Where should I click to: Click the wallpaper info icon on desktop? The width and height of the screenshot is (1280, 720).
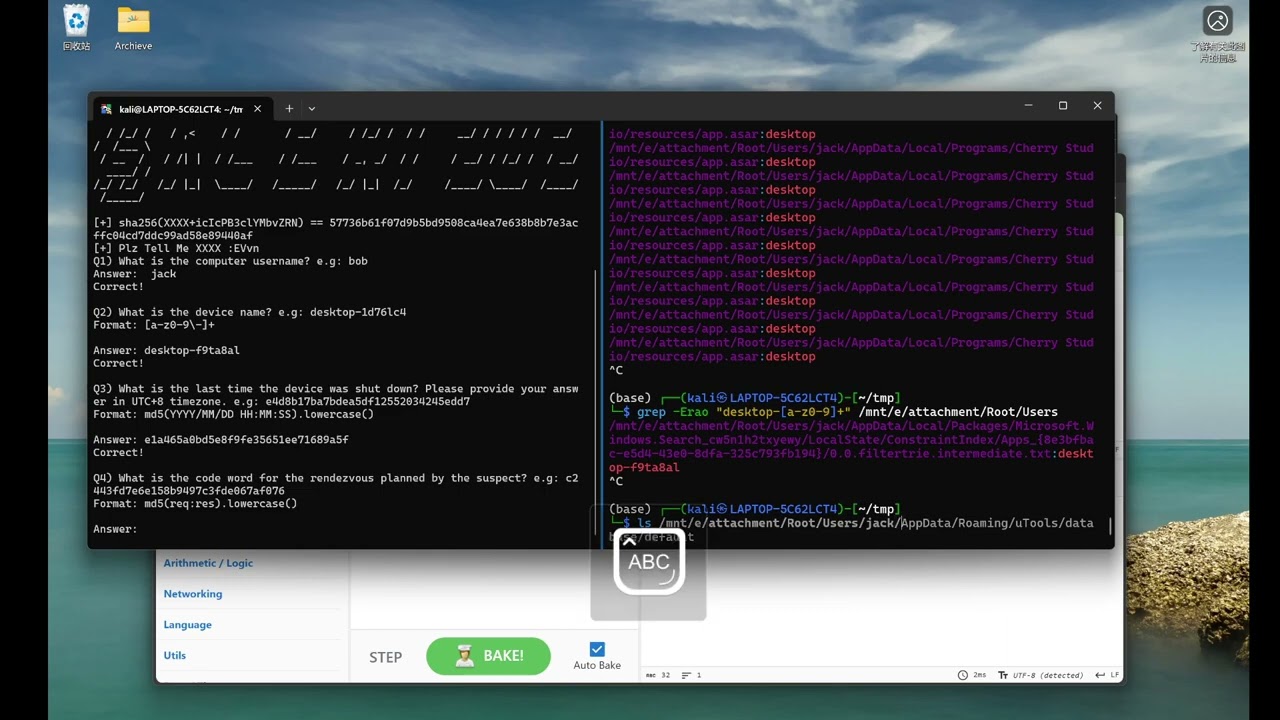point(1217,33)
